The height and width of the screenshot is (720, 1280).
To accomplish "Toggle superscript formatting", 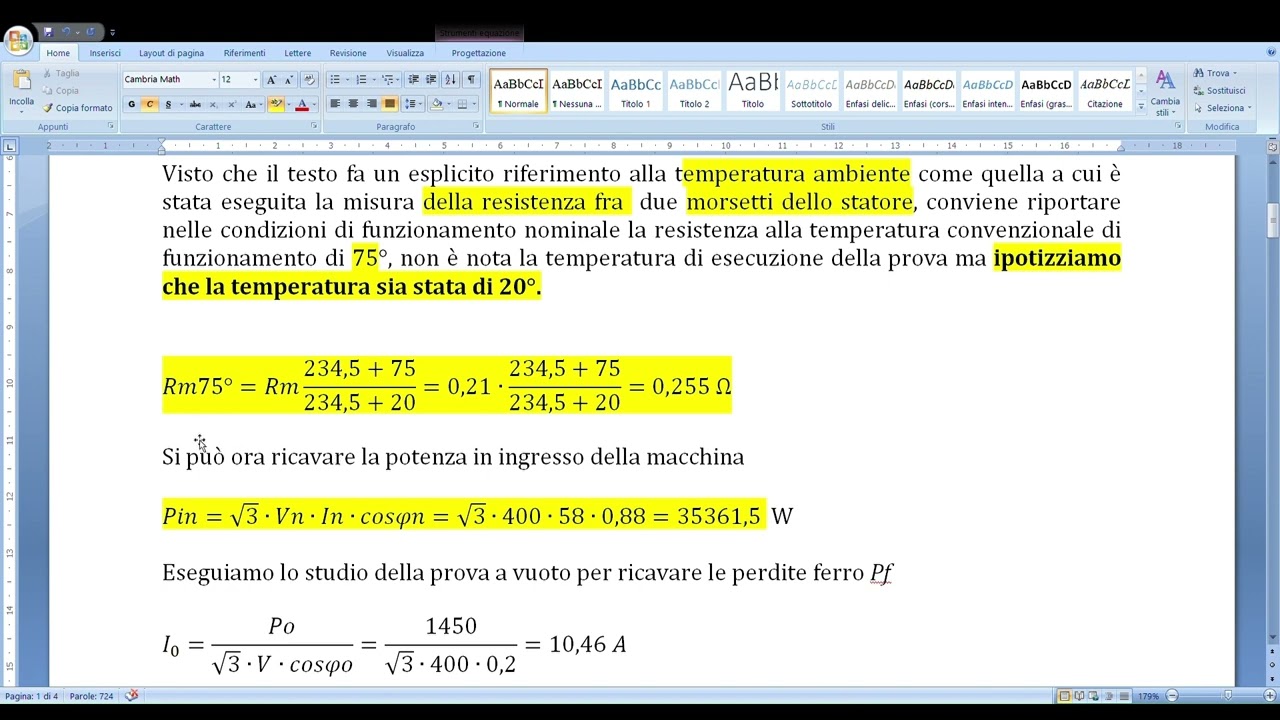I will [x=232, y=104].
